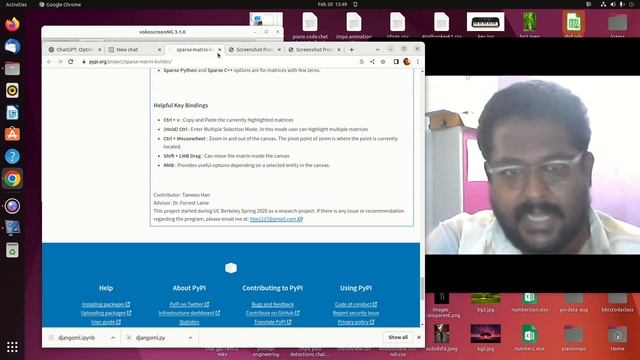This screenshot has height=360, width=640.
Task: Open Ubuntu Software store icon
Action: 12,134
